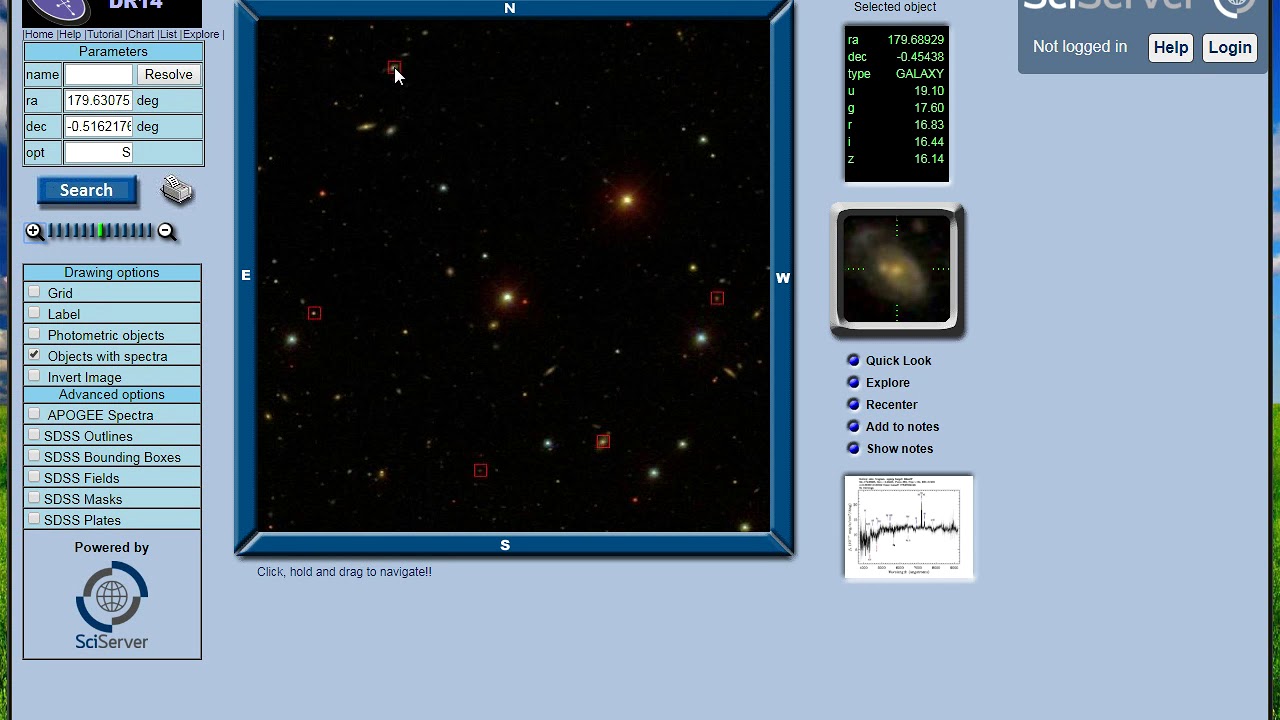The image size is (1280, 720).
Task: Click the Explore link under thumbnail
Action: pyautogui.click(x=888, y=382)
